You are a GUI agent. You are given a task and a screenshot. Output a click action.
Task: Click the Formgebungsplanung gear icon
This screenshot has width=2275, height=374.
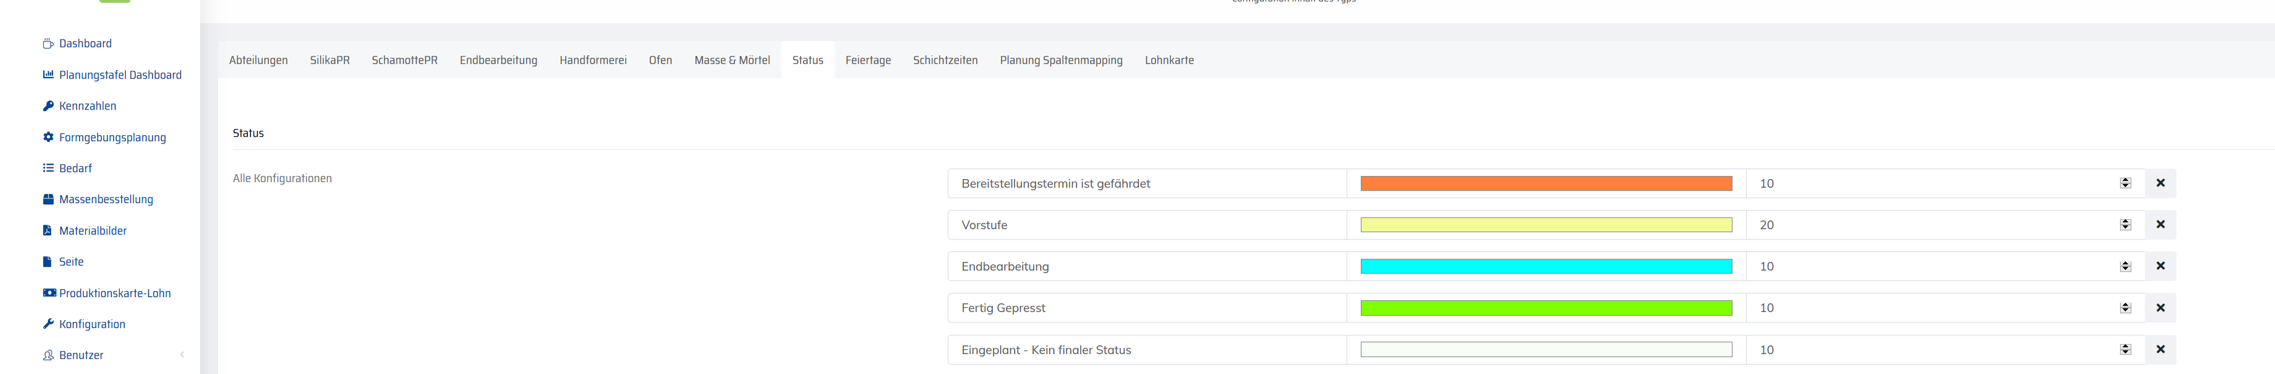click(48, 137)
